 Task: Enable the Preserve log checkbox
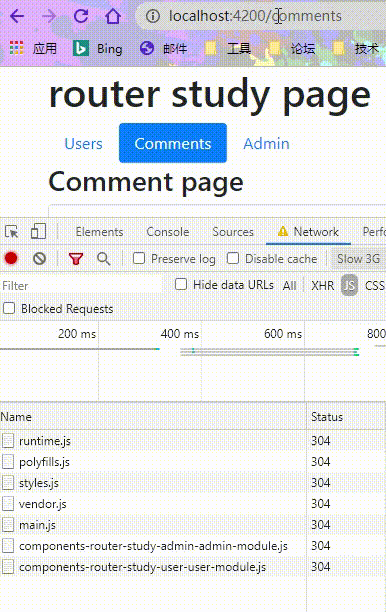point(139,258)
